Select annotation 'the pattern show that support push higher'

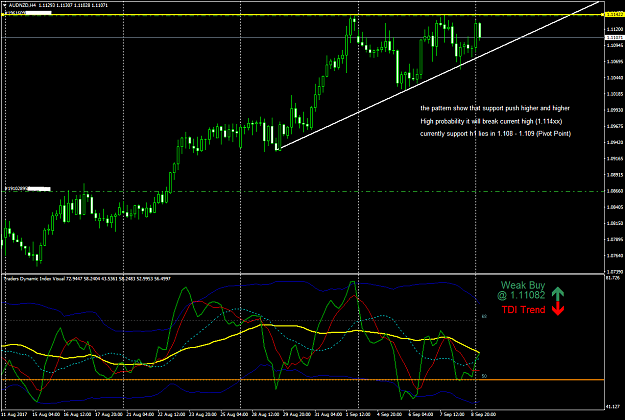pyautogui.click(x=495, y=108)
